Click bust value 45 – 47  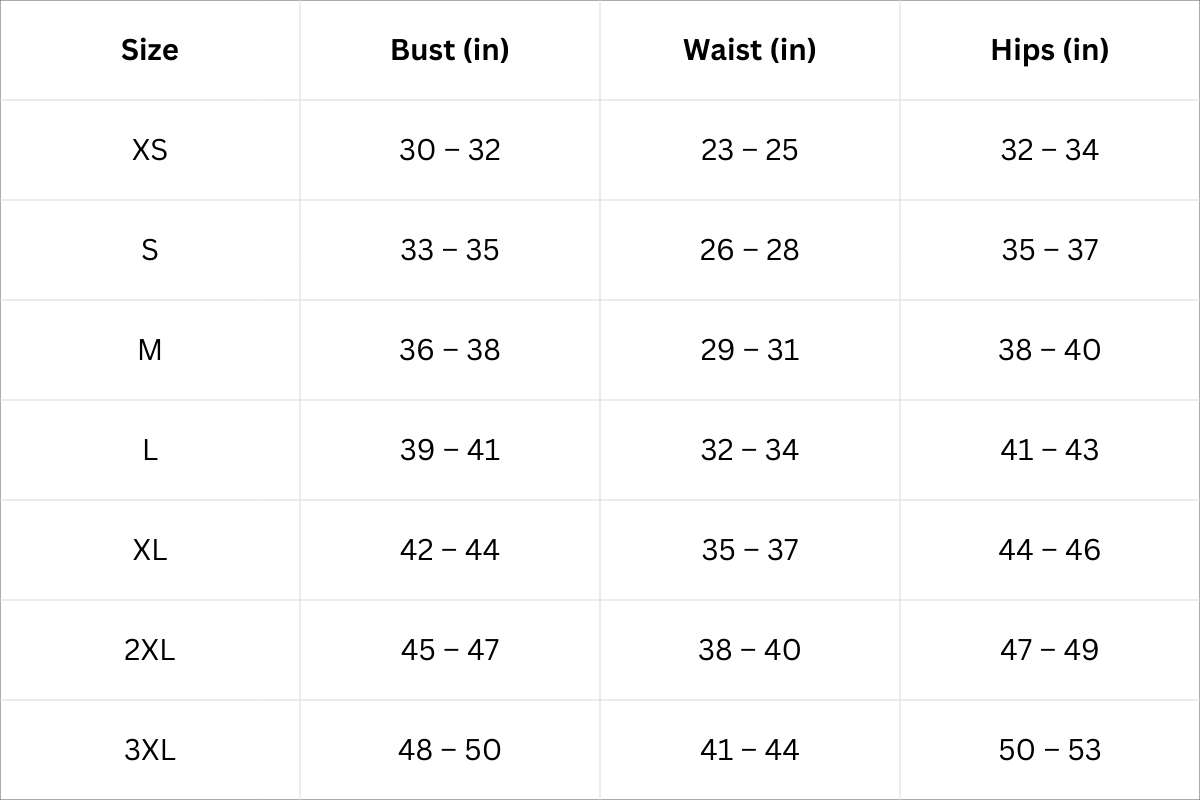[x=450, y=650]
